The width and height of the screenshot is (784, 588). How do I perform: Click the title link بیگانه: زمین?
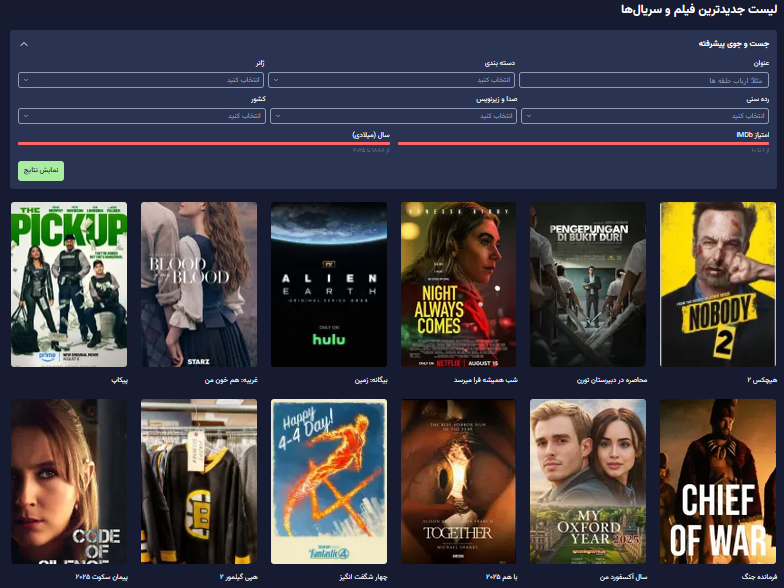[x=371, y=380]
